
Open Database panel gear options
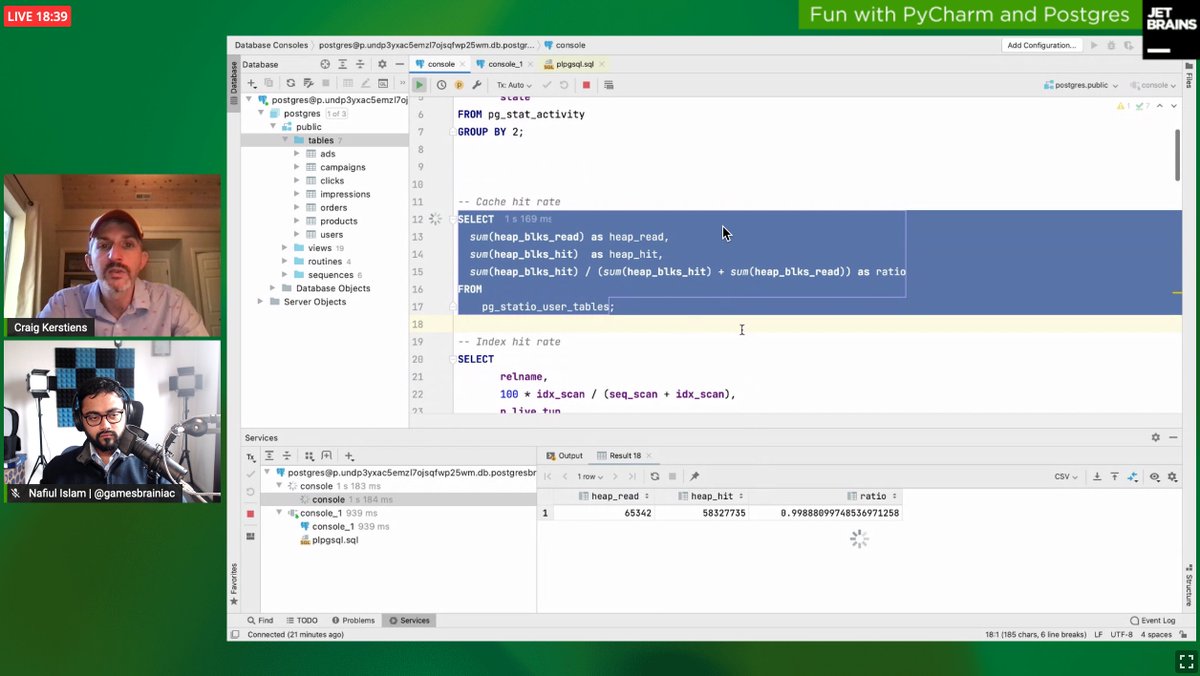[x=382, y=64]
